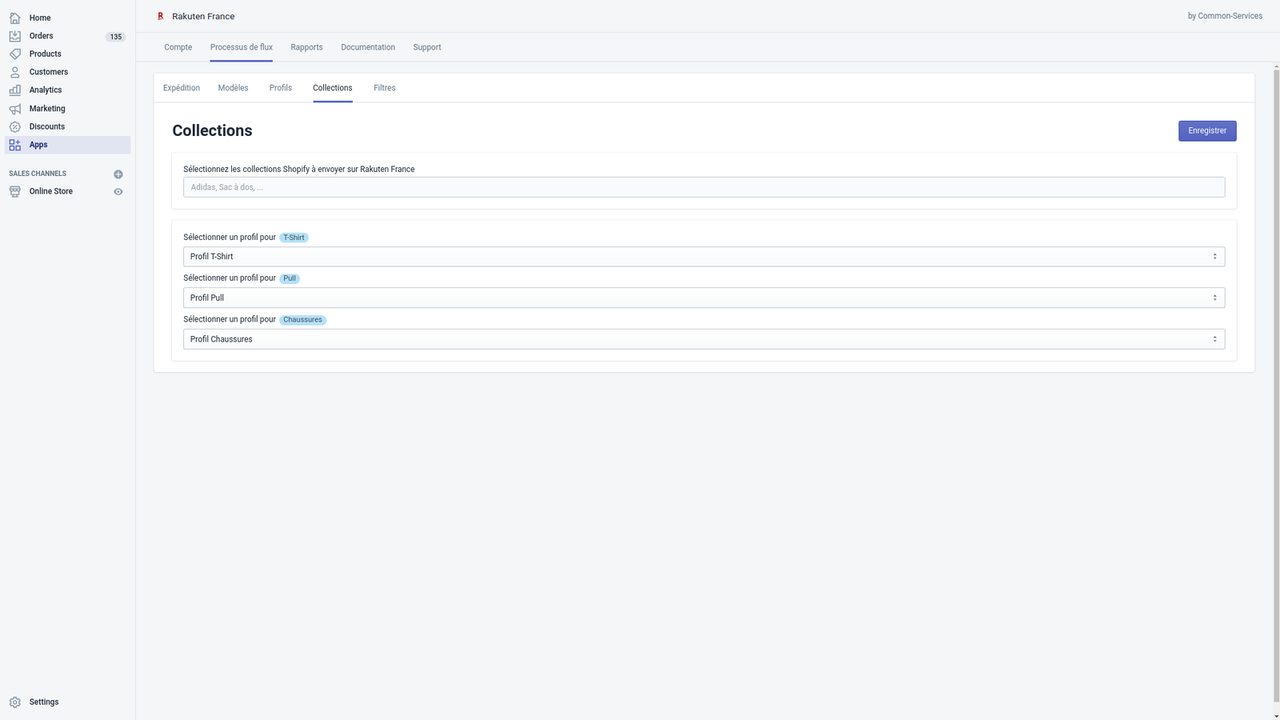
Task: Open Analytics from the sidebar
Action: point(14,89)
